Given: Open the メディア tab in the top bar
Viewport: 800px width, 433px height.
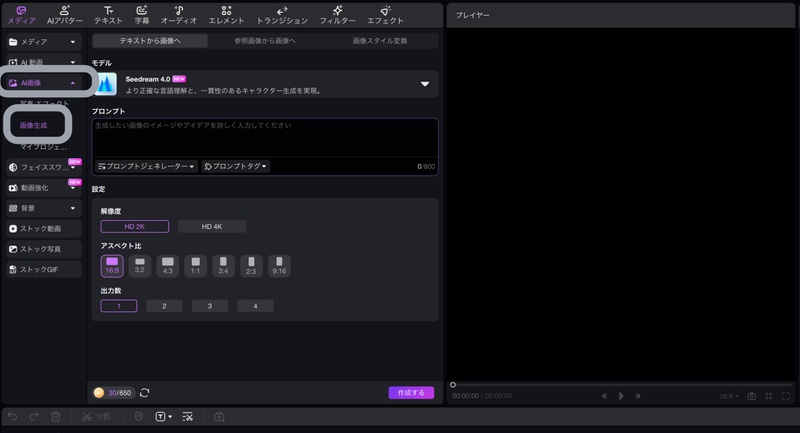Looking at the screenshot, I should point(21,15).
